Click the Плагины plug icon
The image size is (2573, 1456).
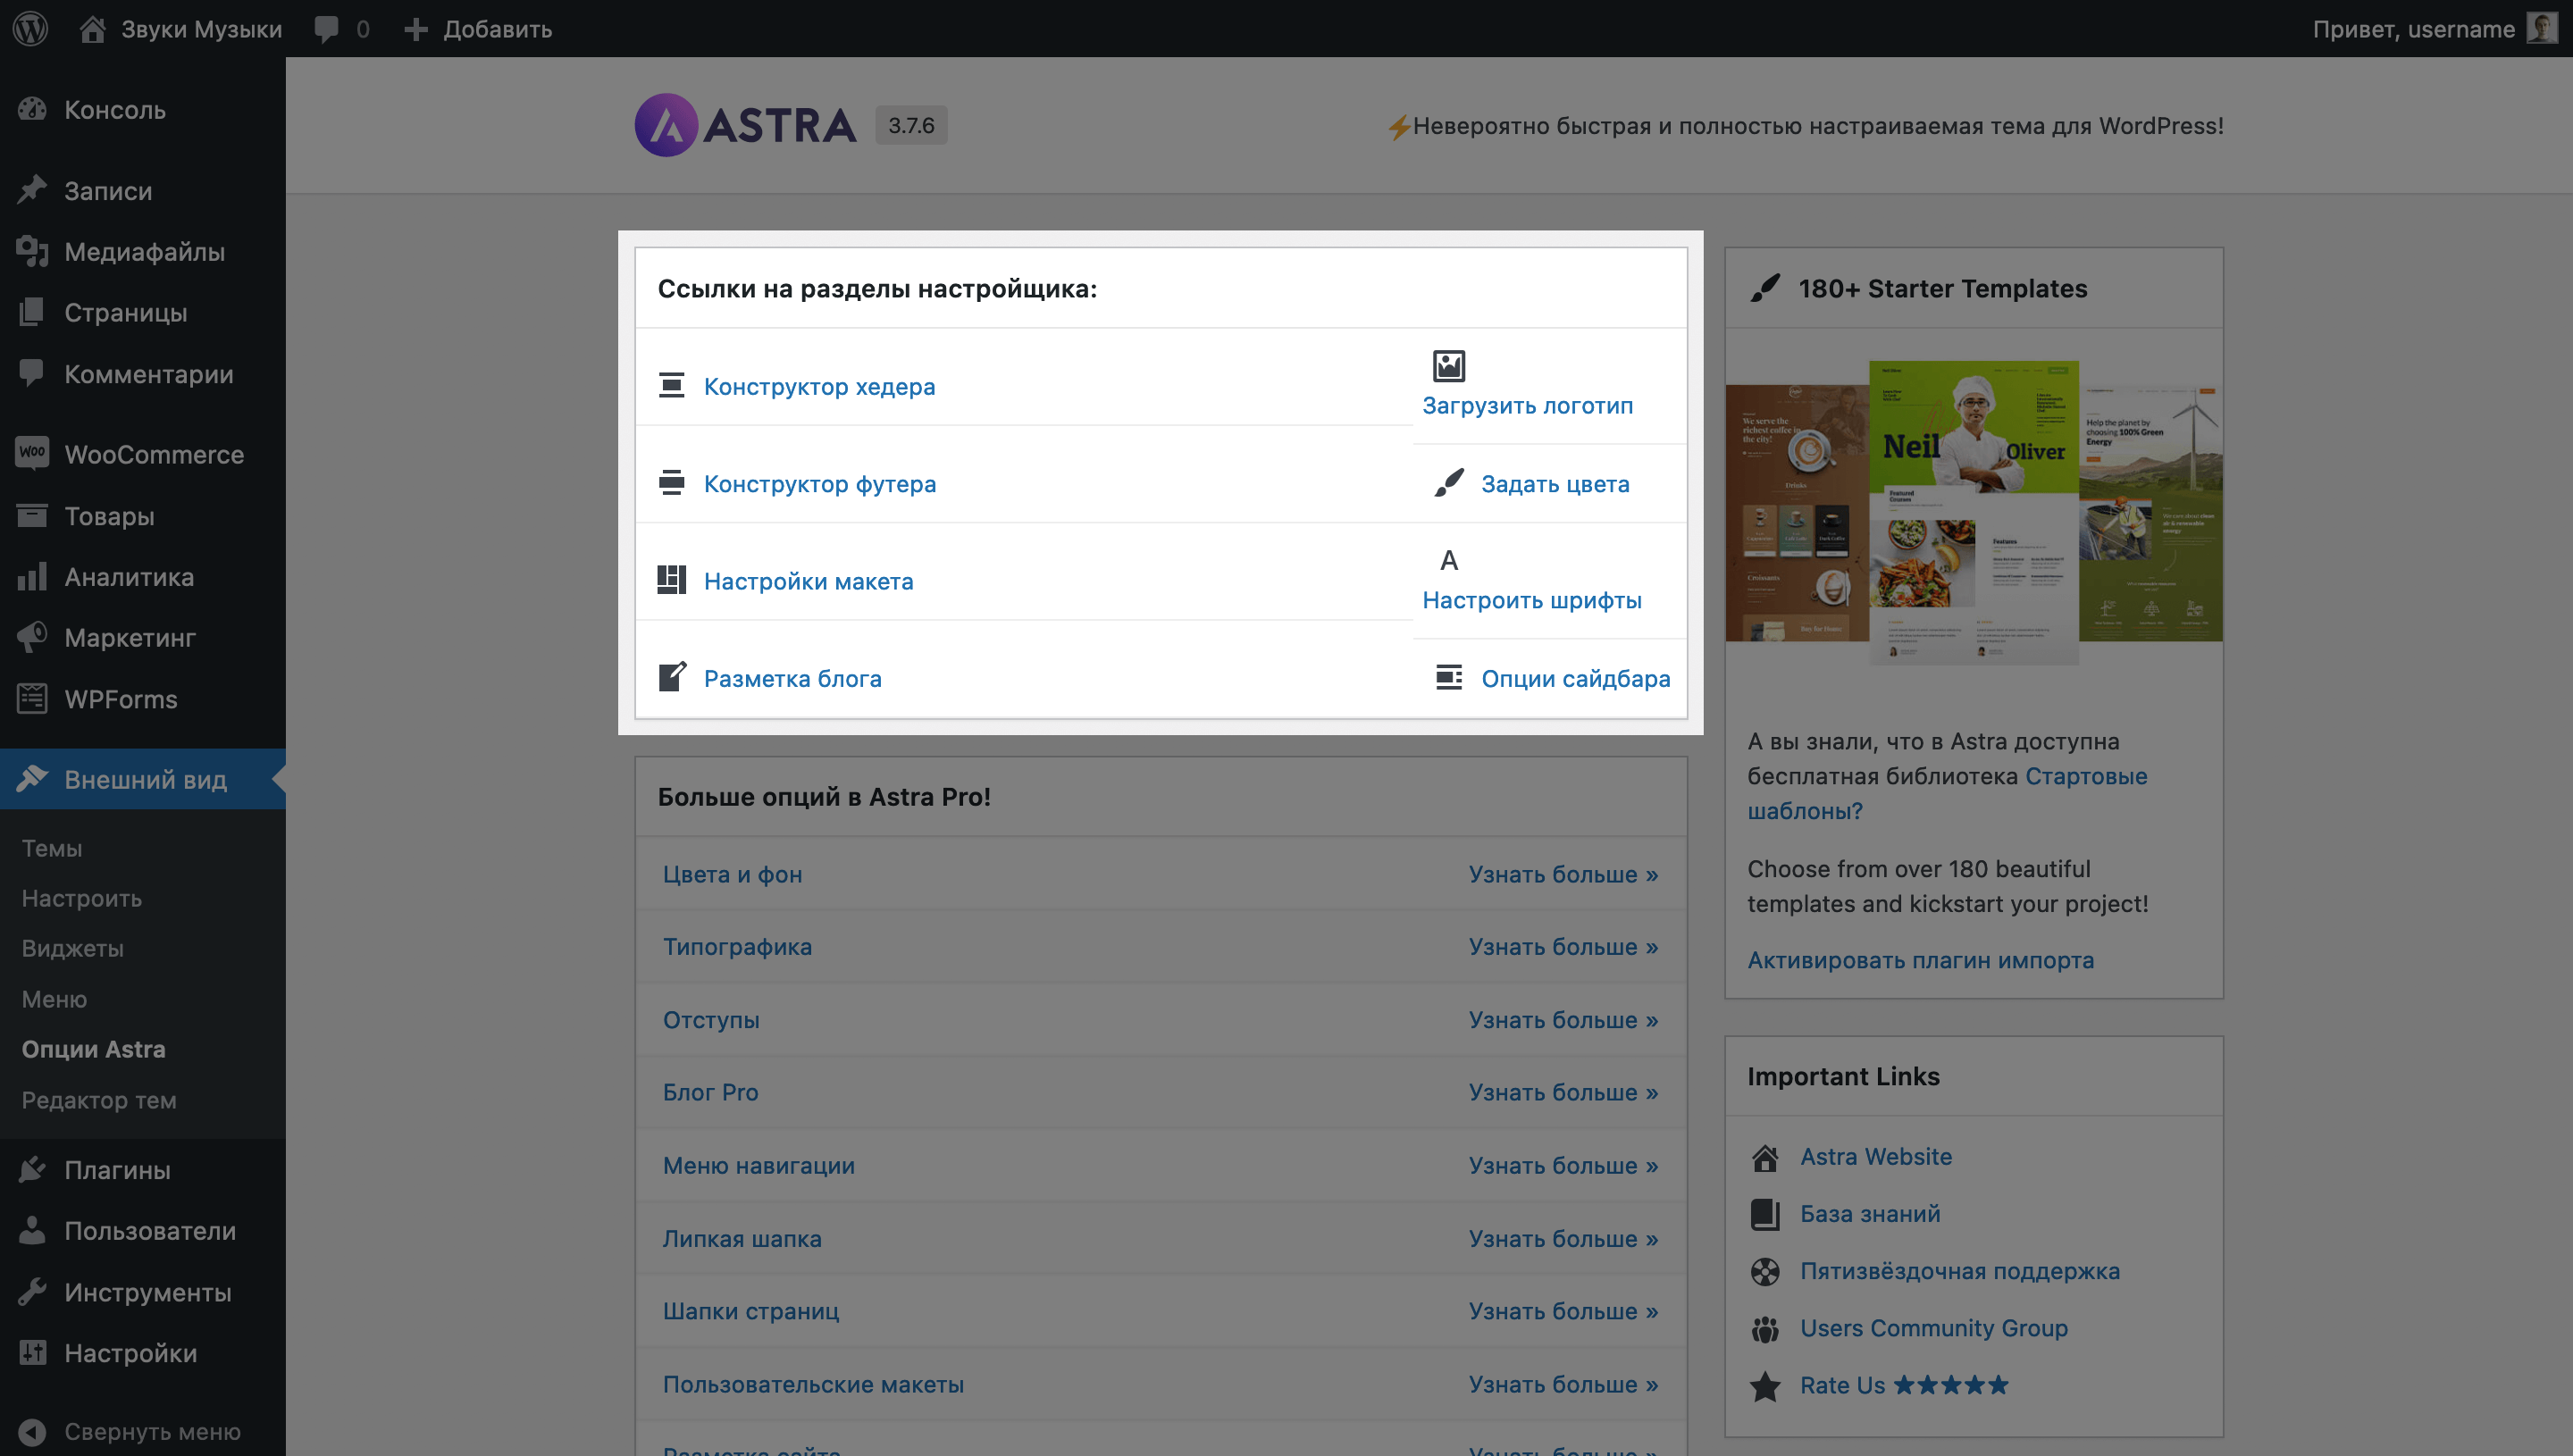(32, 1169)
